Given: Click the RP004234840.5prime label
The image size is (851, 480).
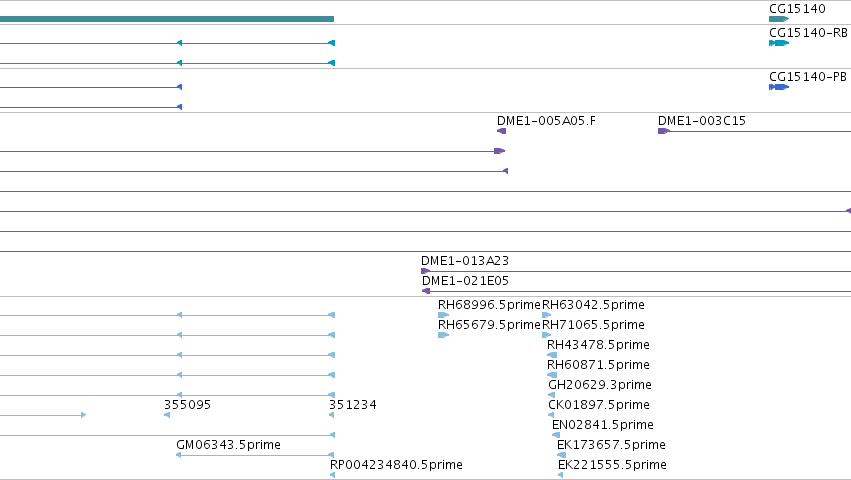Looking at the screenshot, I should click(396, 465).
